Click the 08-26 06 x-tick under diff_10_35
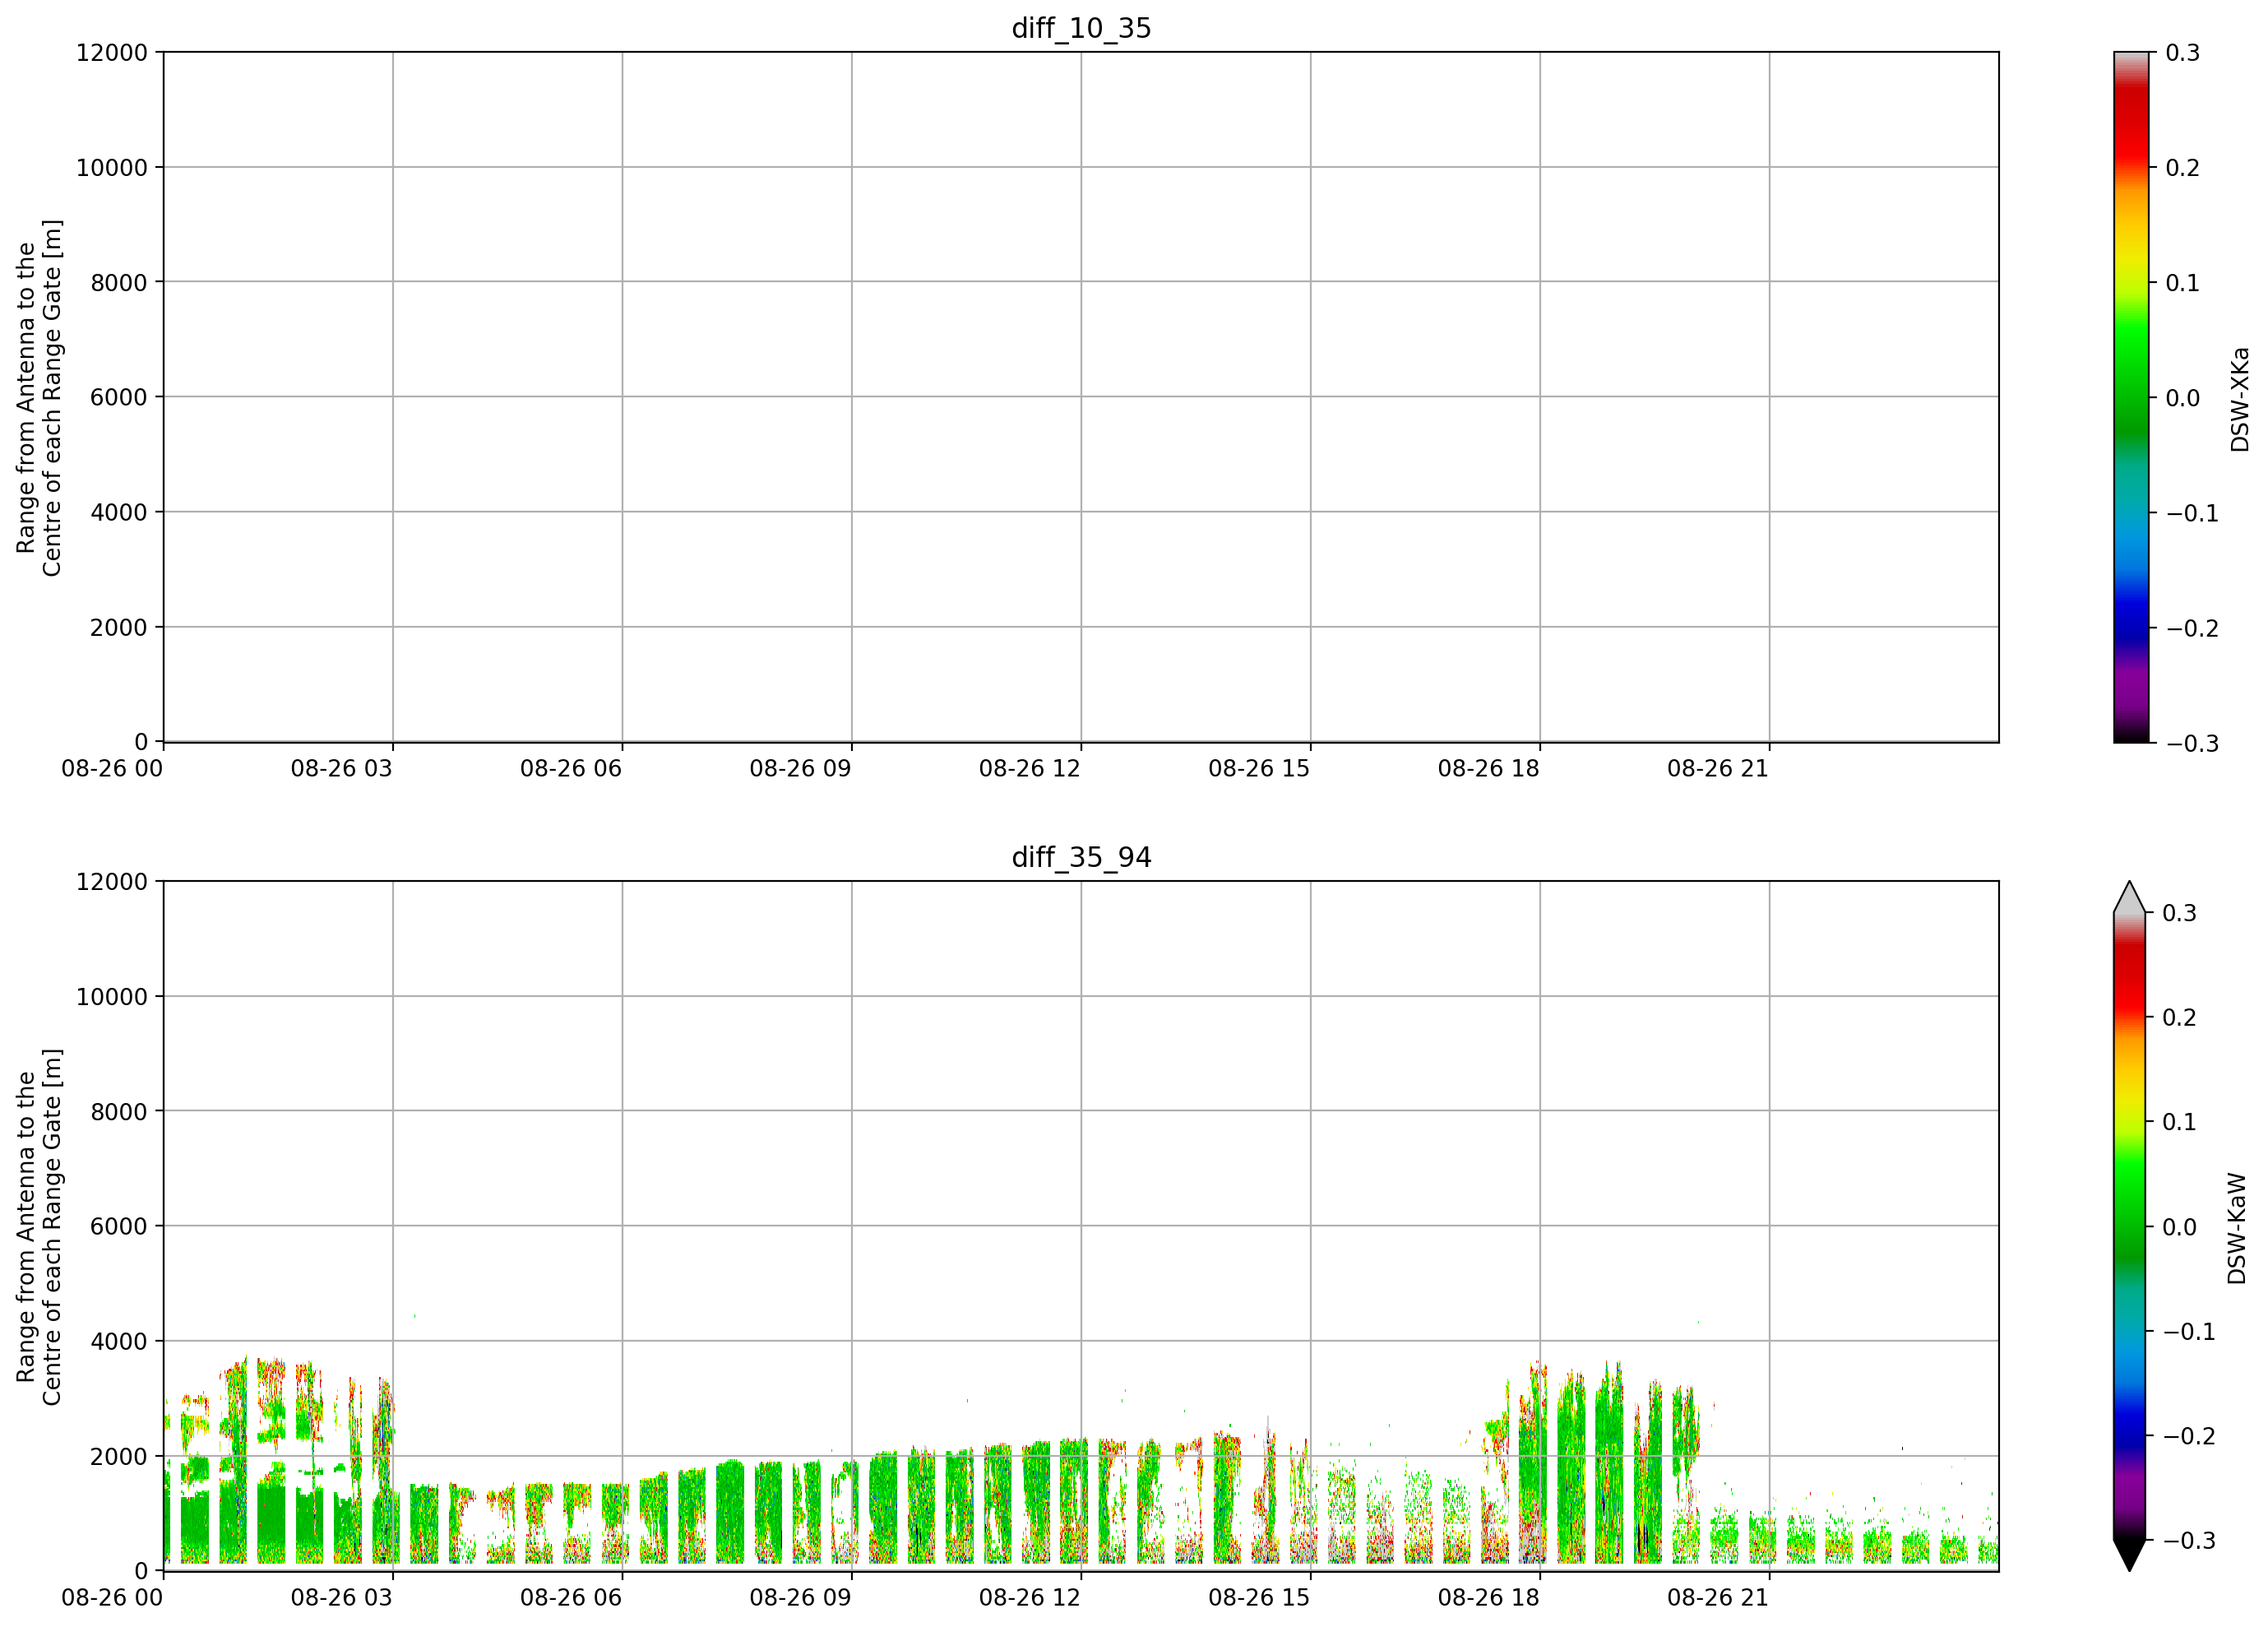Screen dimensions: 2268x1627 click(571, 768)
